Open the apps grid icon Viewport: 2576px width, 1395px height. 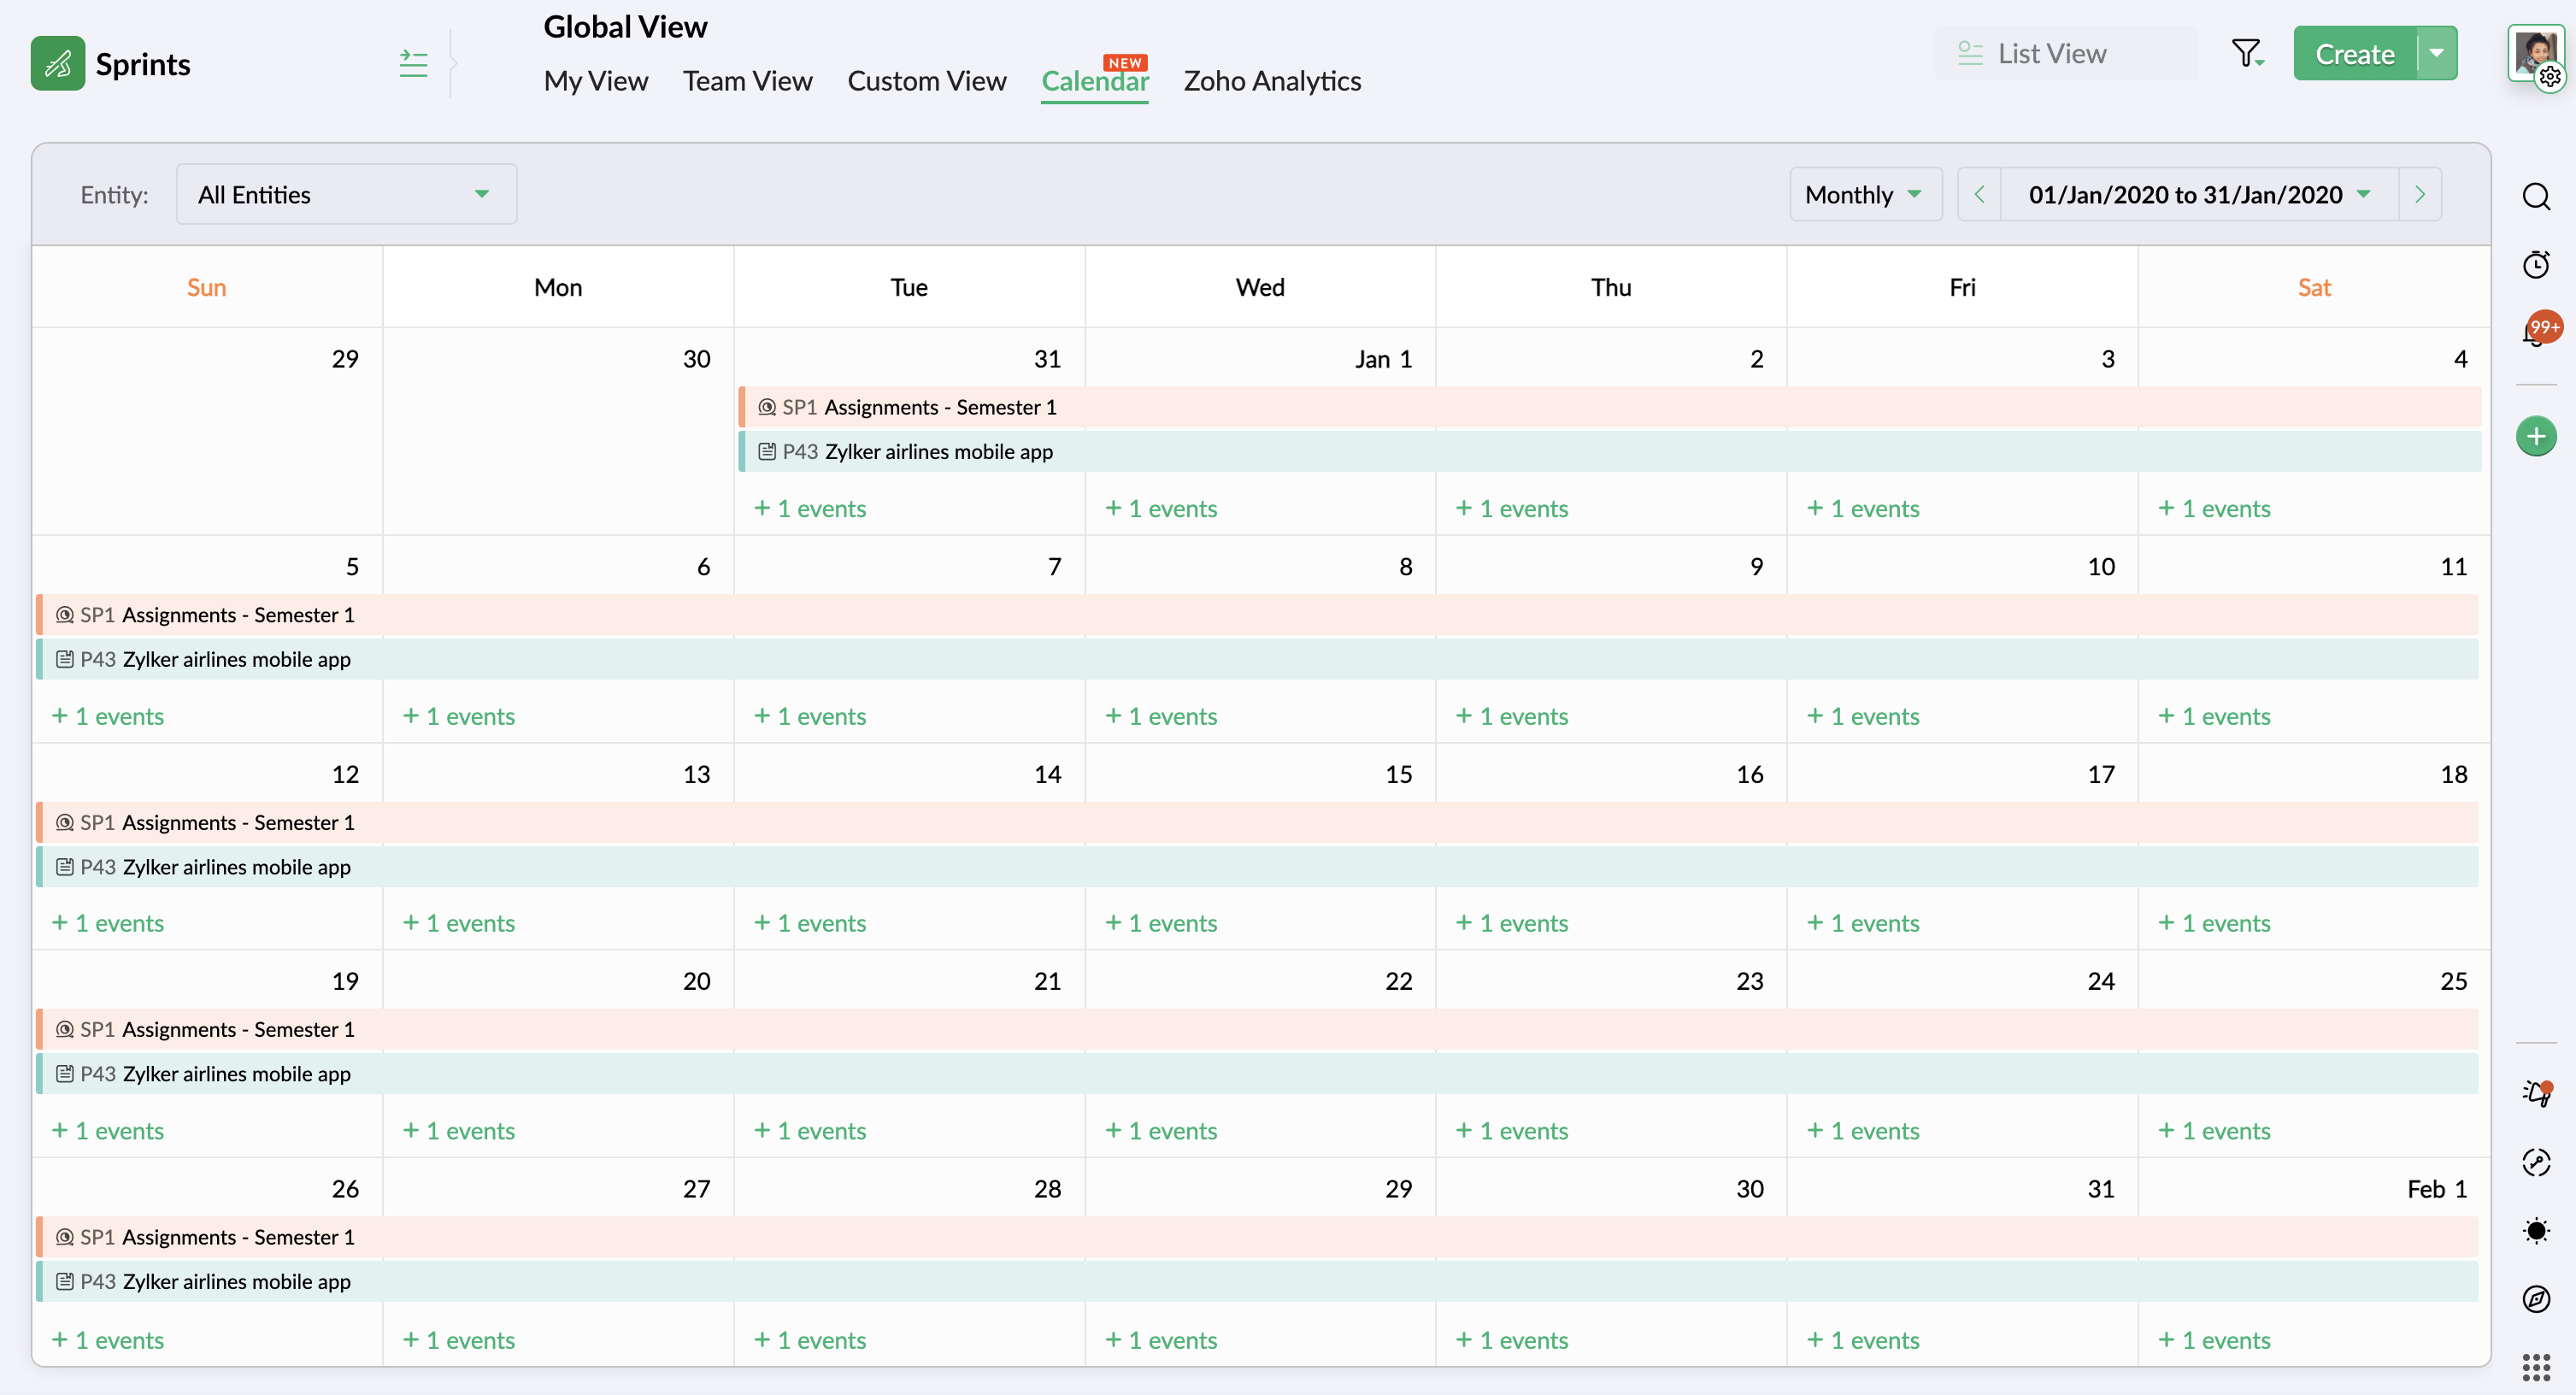(2536, 1367)
